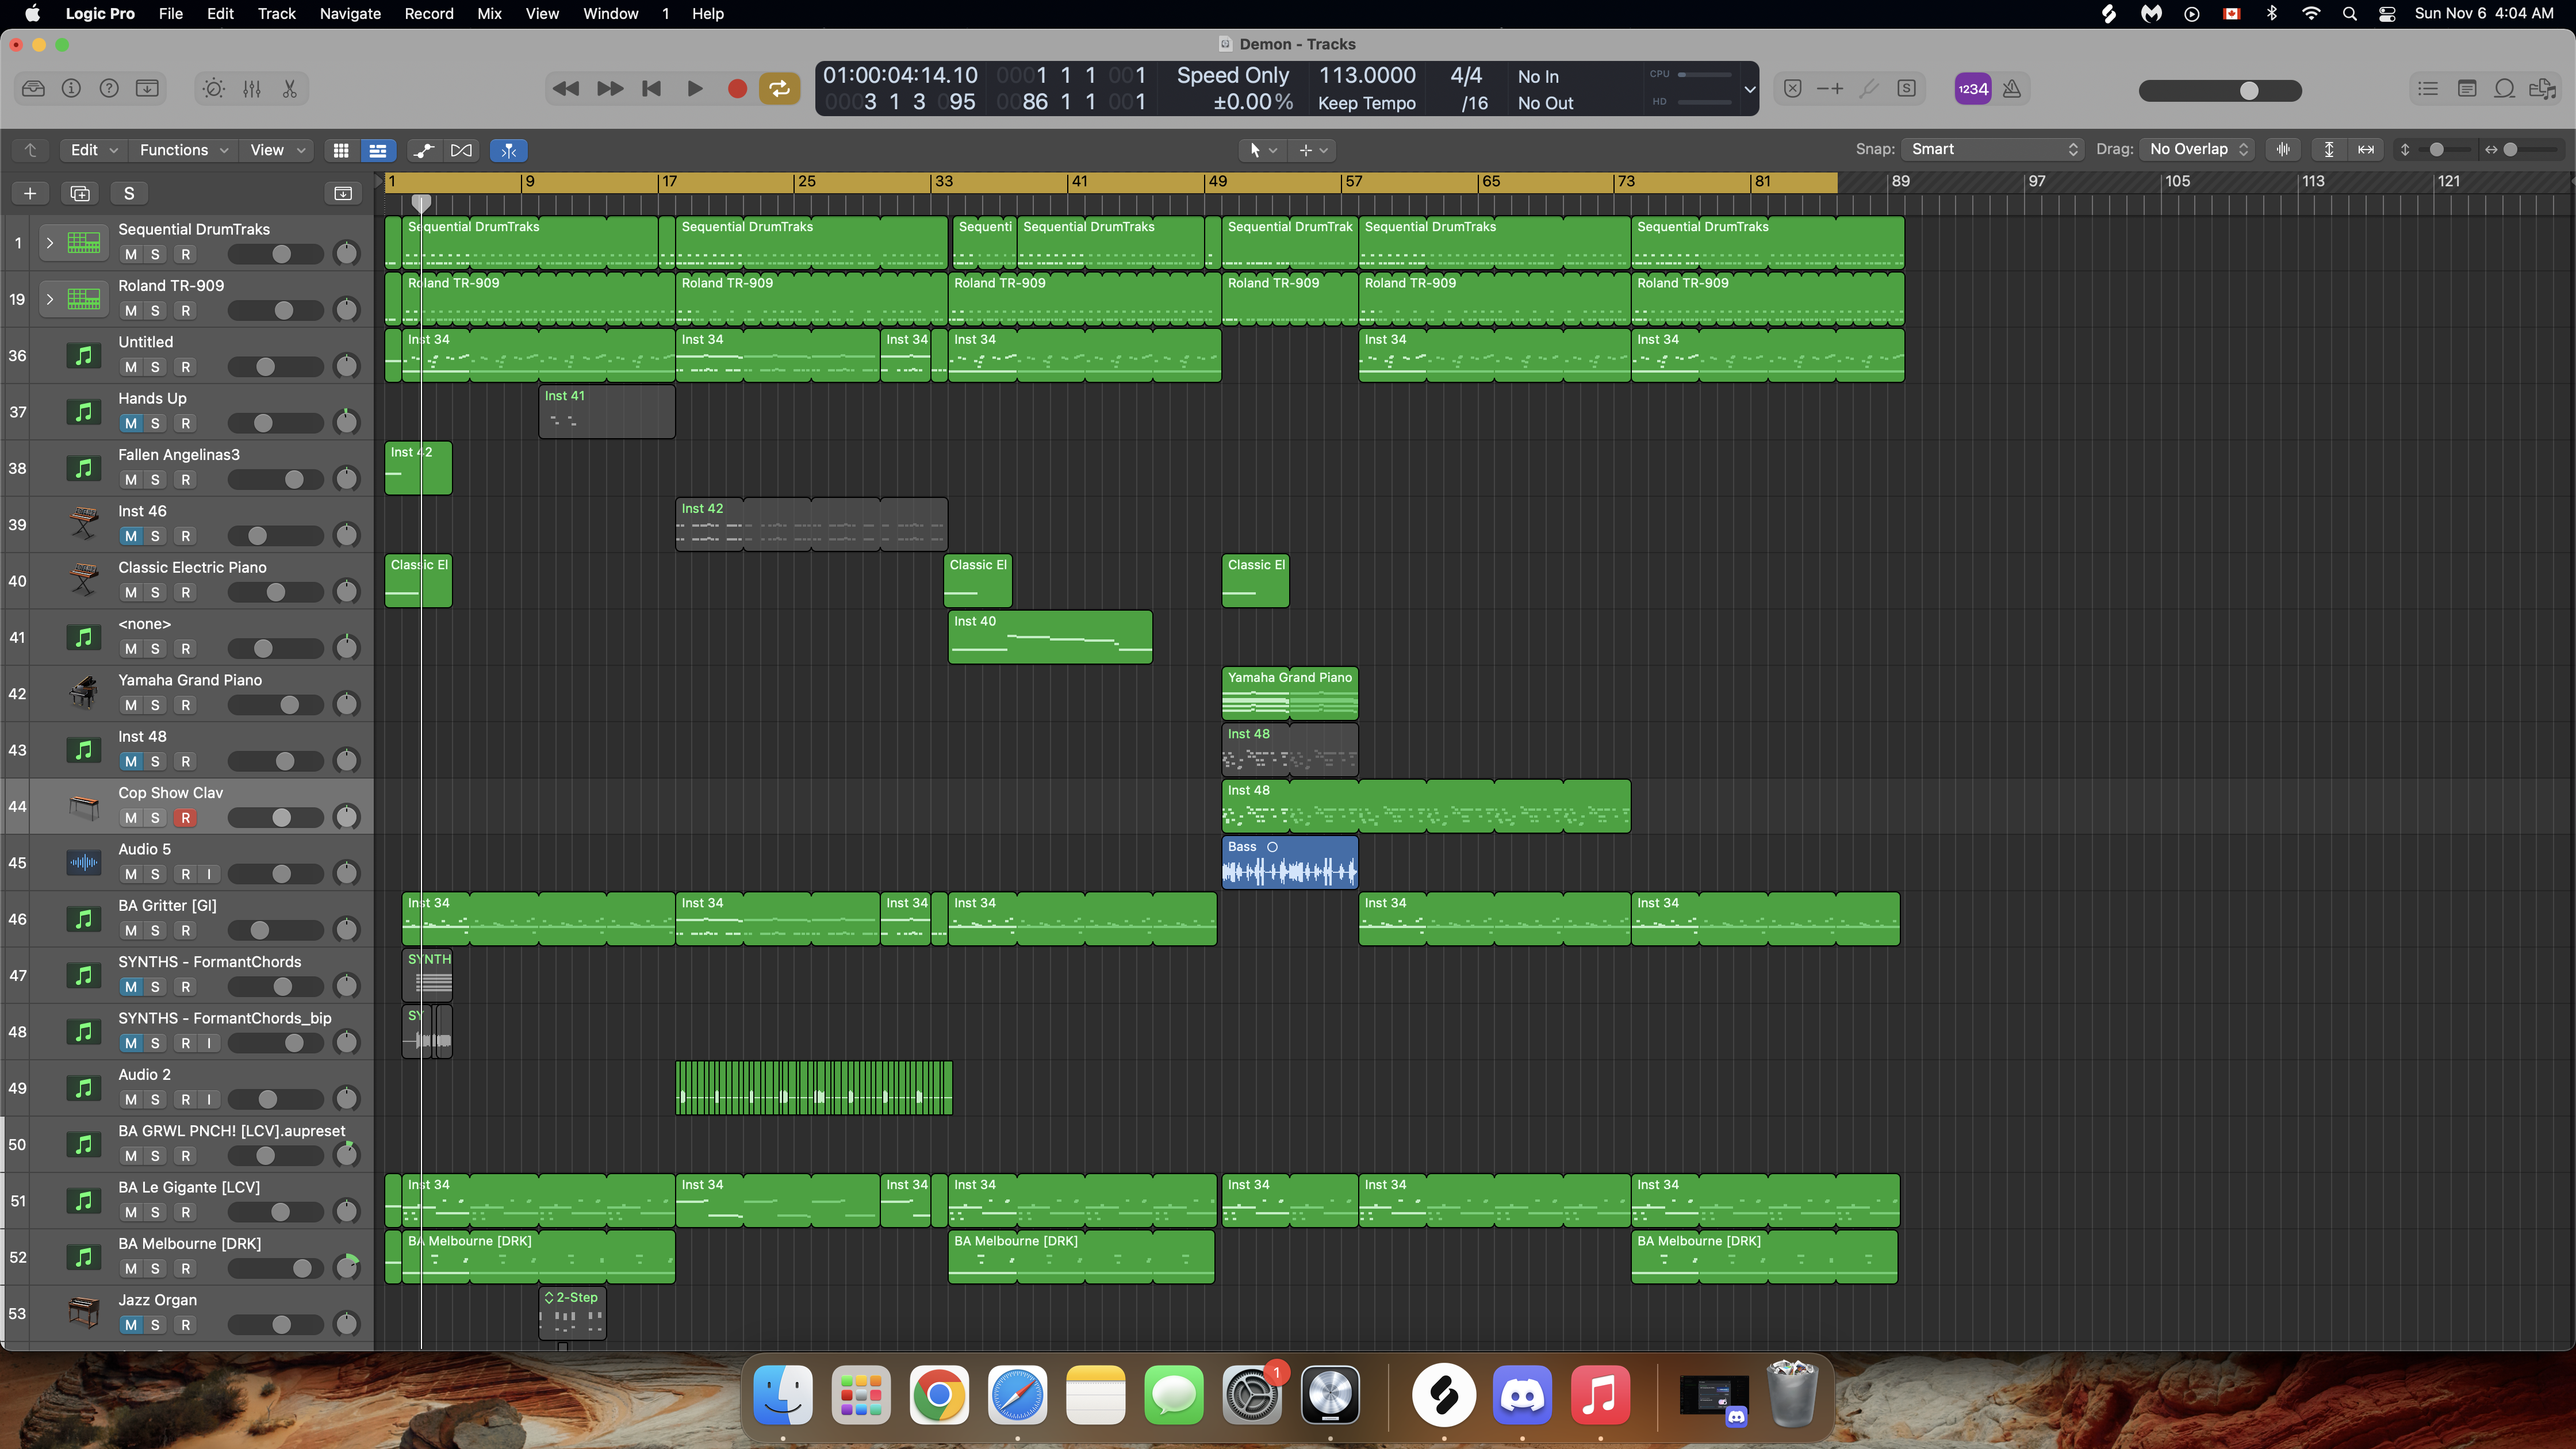Disable record arm on Cop Show Clav
Screen dimensions: 2576x1449
click(185, 818)
